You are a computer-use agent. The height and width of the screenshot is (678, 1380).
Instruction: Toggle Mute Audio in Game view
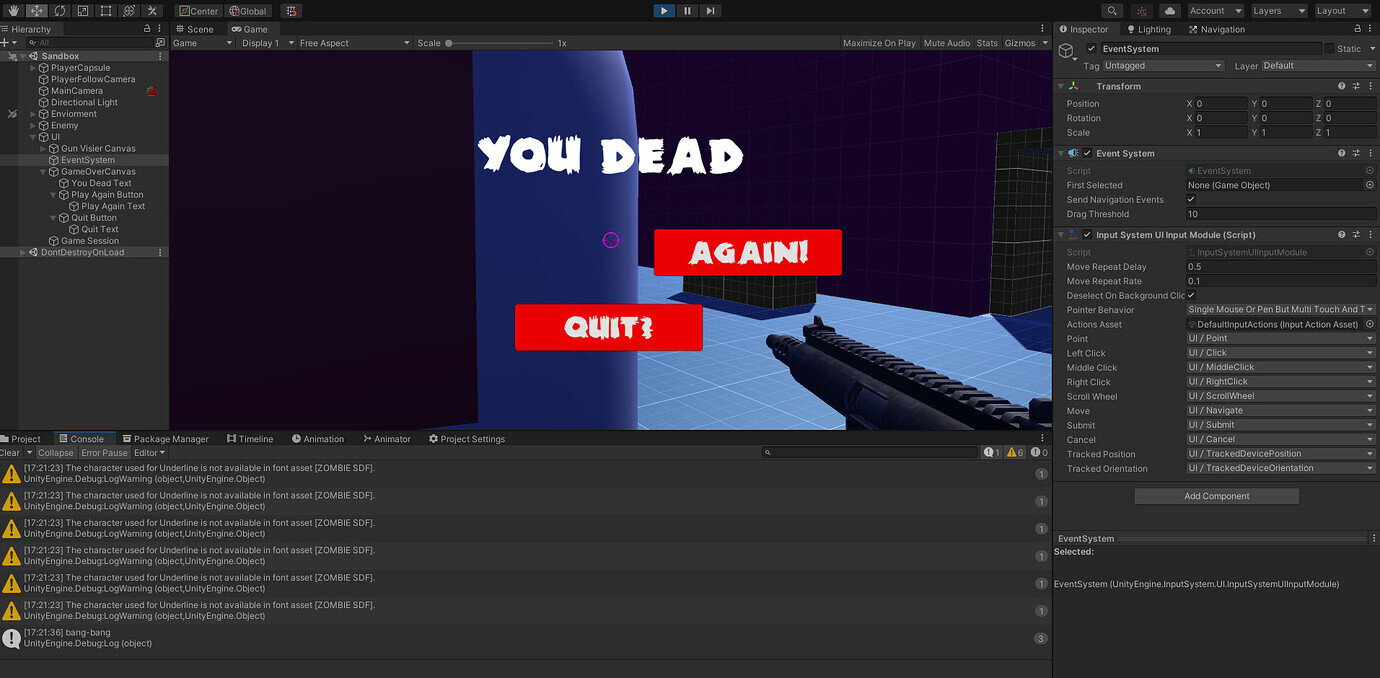click(947, 43)
